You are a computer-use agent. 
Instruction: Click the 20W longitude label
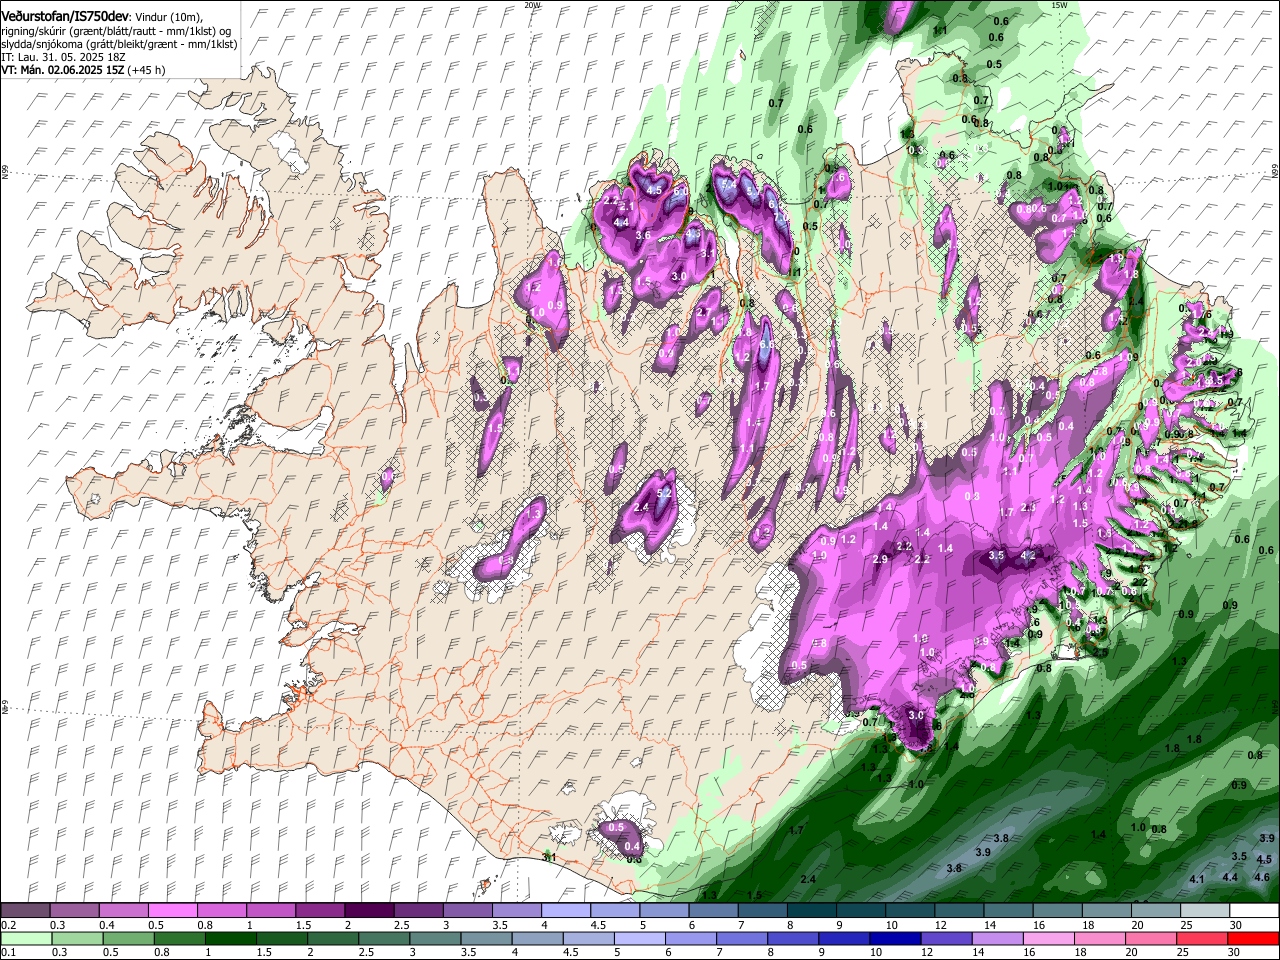pos(532,5)
